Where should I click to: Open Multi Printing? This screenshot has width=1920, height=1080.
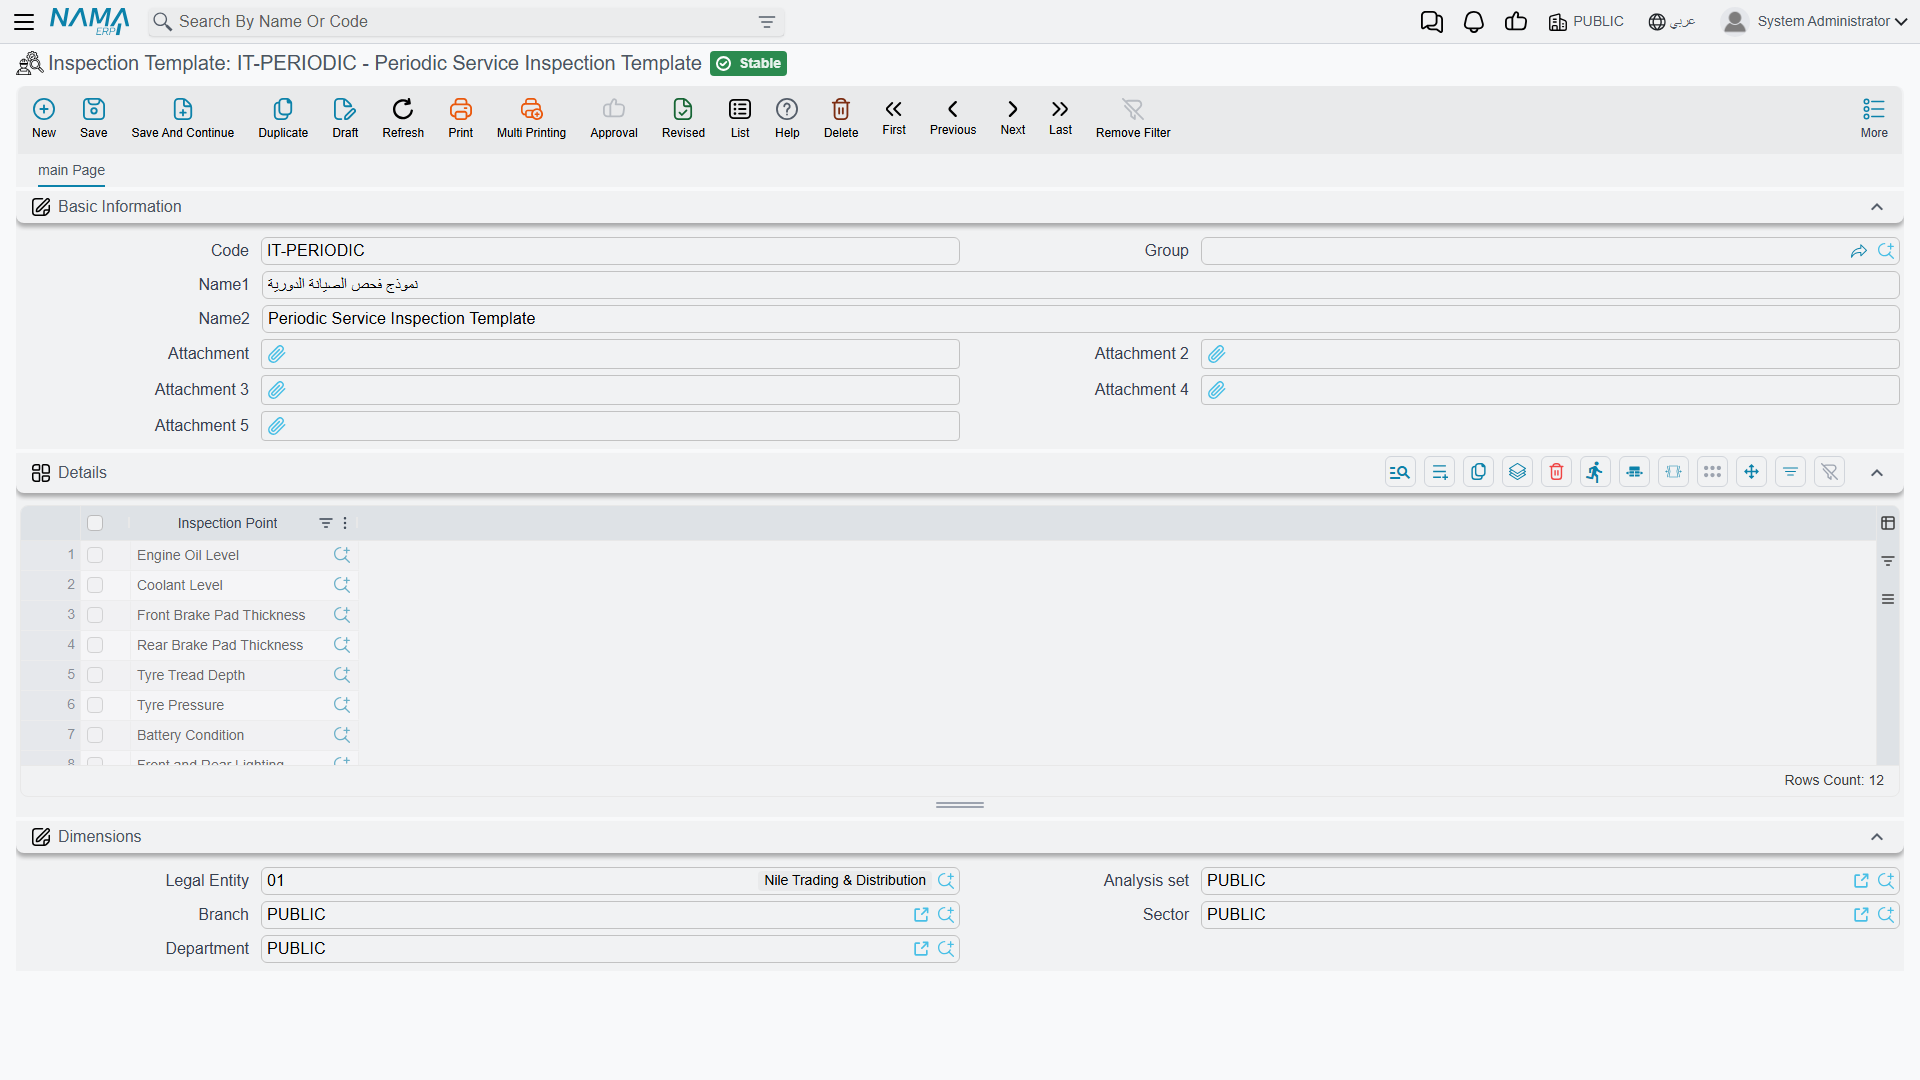[x=531, y=117]
